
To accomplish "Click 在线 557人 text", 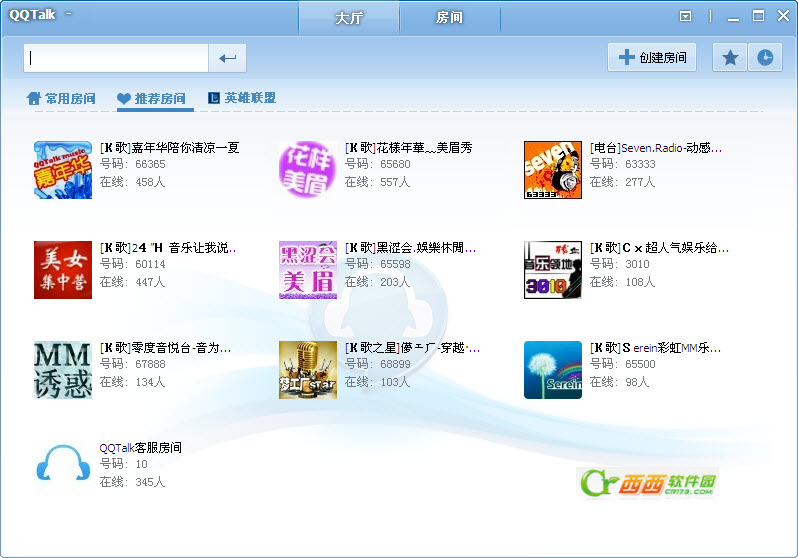I will tap(377, 182).
